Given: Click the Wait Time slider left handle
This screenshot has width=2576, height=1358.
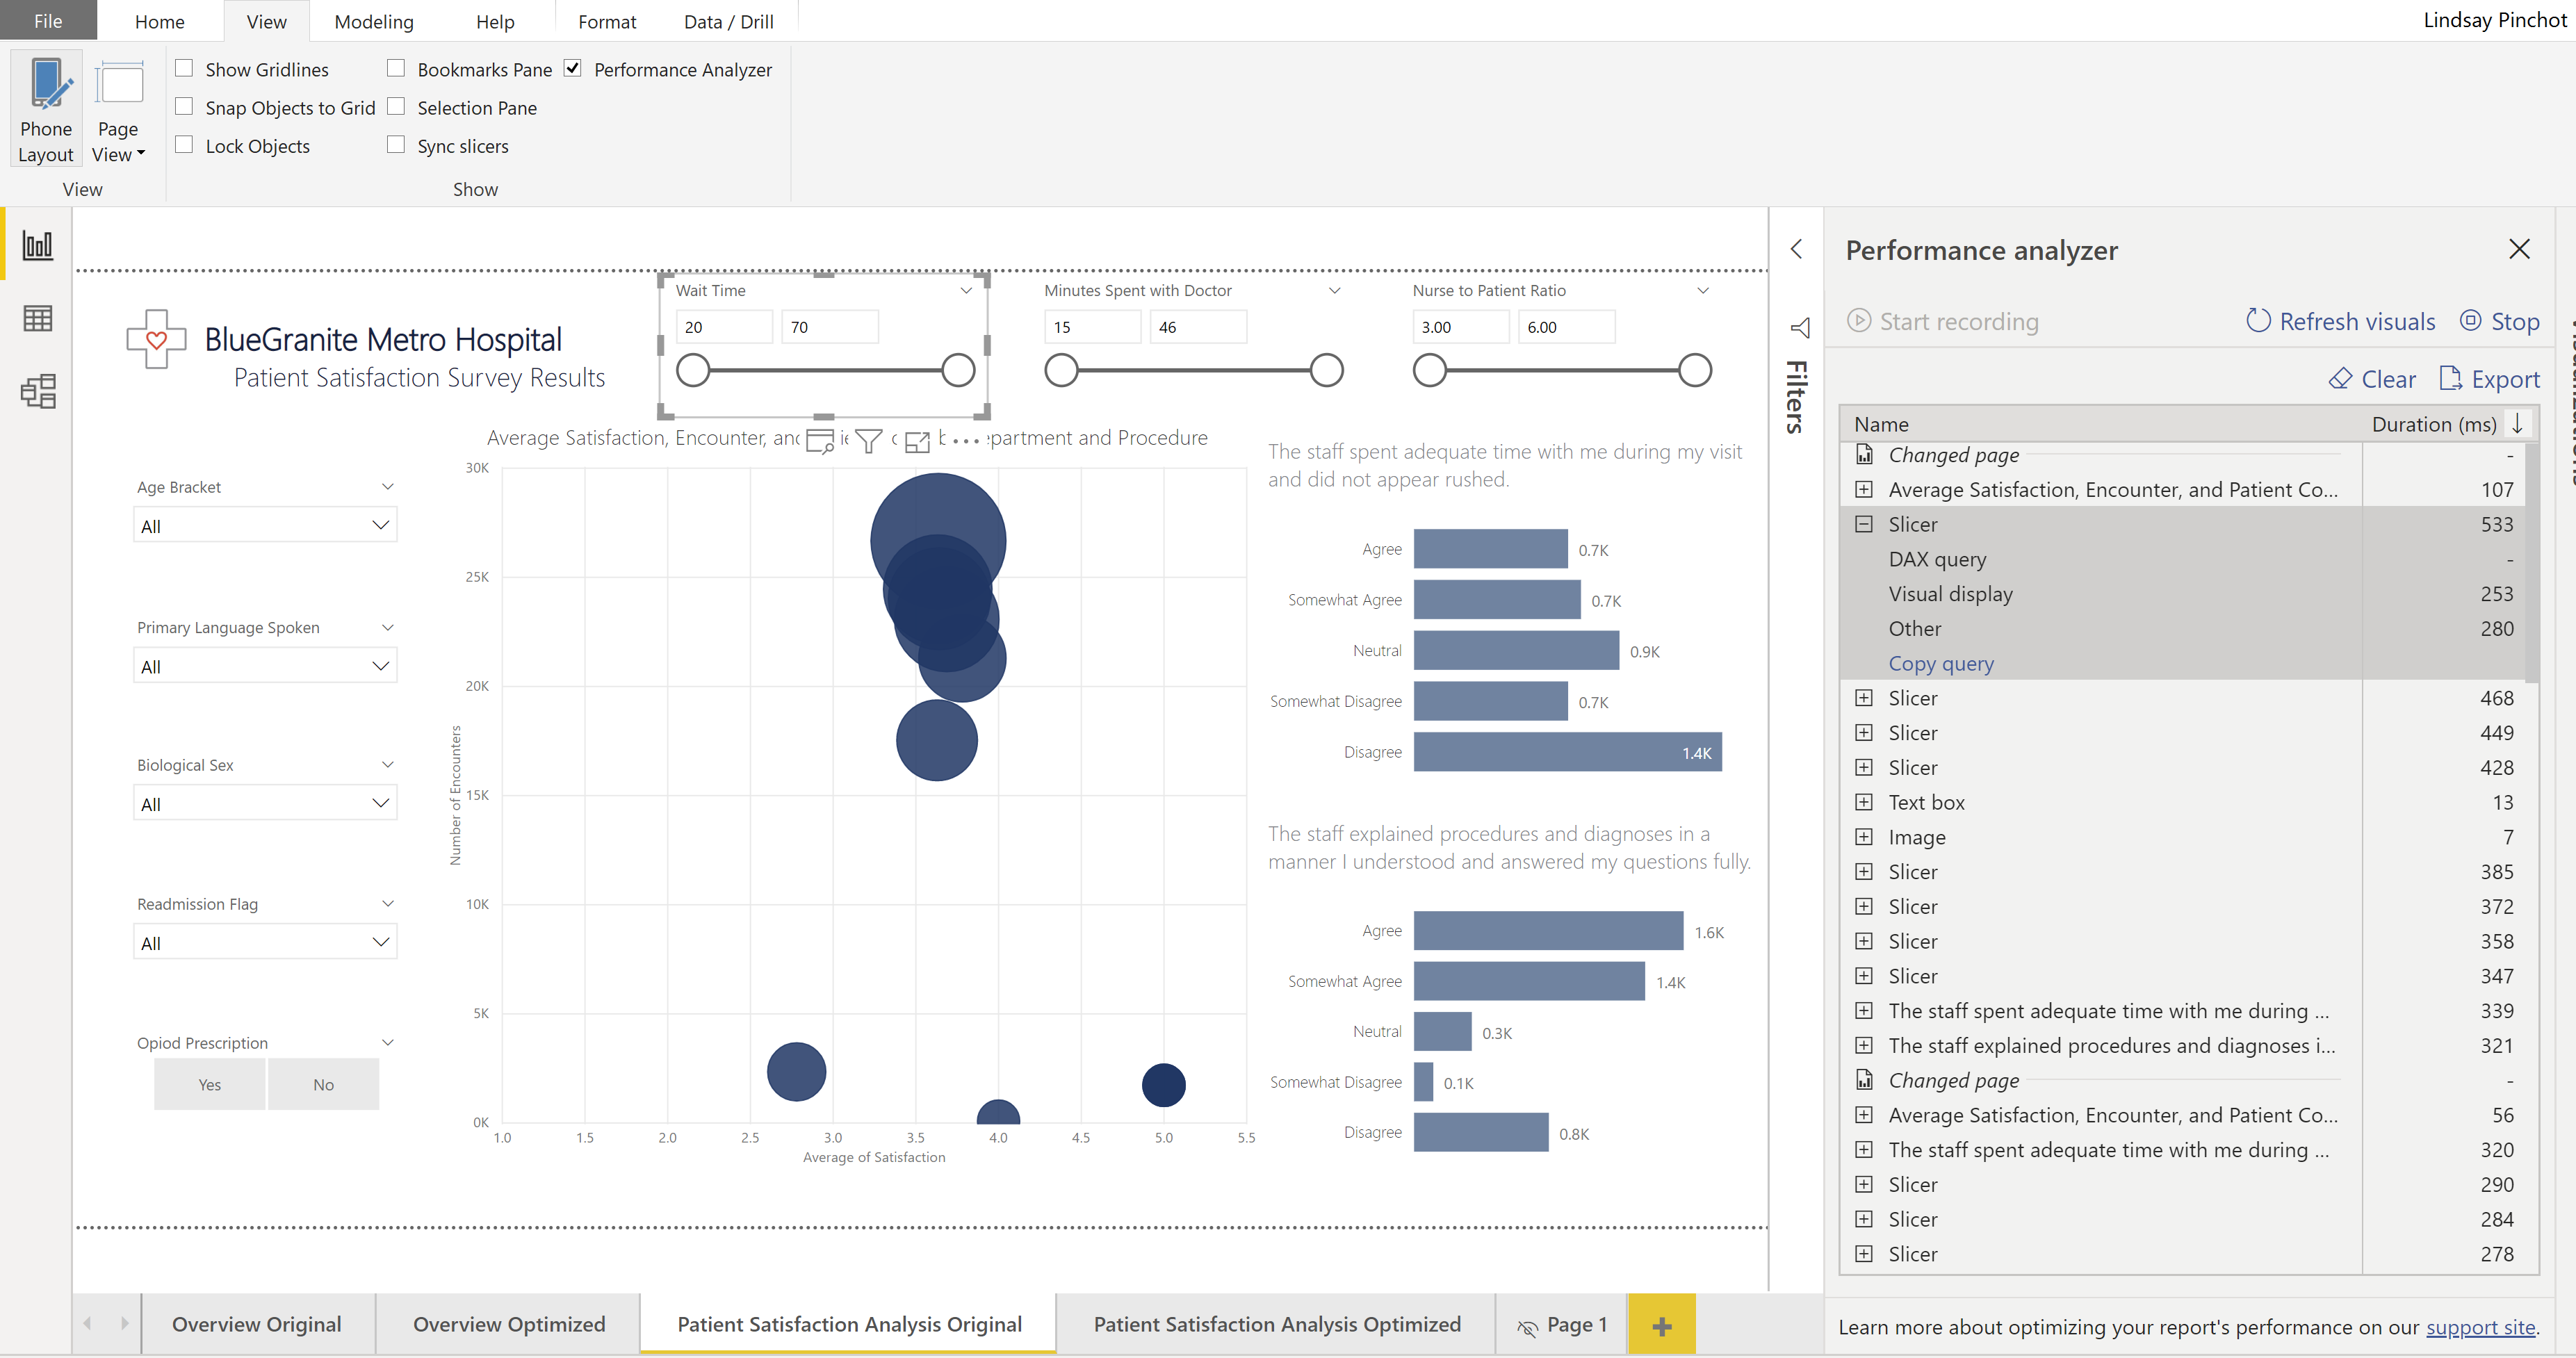Looking at the screenshot, I should click(x=693, y=370).
